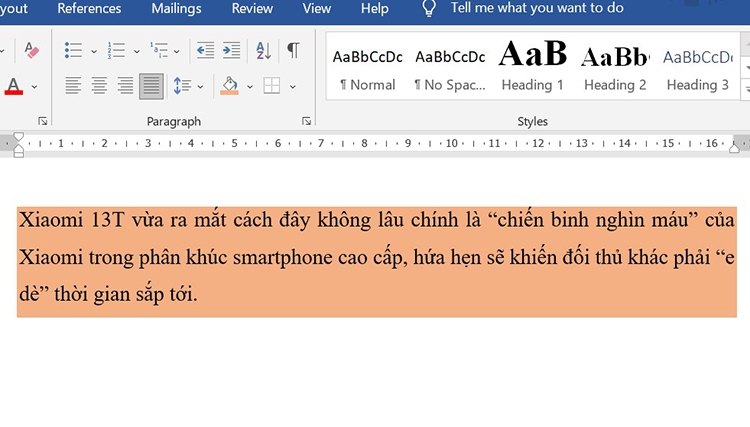
Task: Align text right
Action: (125, 86)
